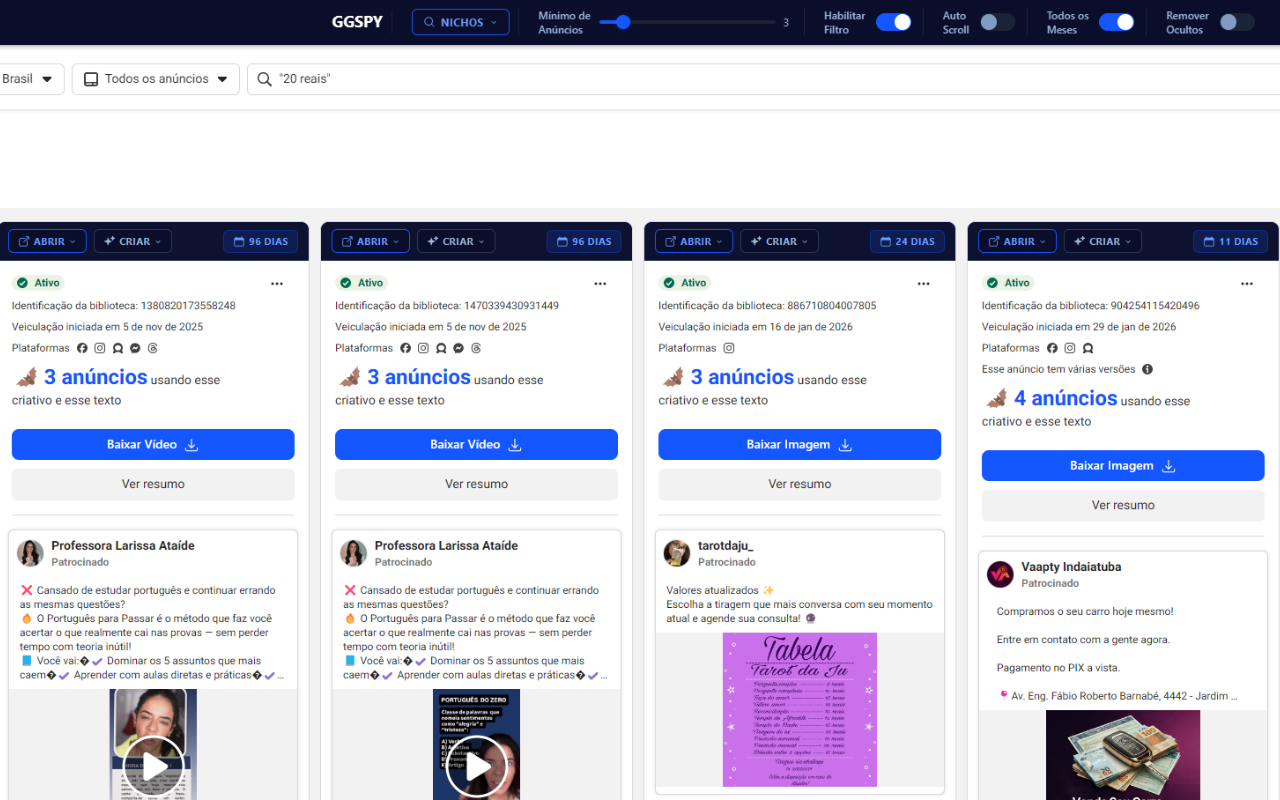The image size is (1280, 800).
Task: Open the "Todos os anúncios" dropdown
Action: pyautogui.click(x=156, y=79)
